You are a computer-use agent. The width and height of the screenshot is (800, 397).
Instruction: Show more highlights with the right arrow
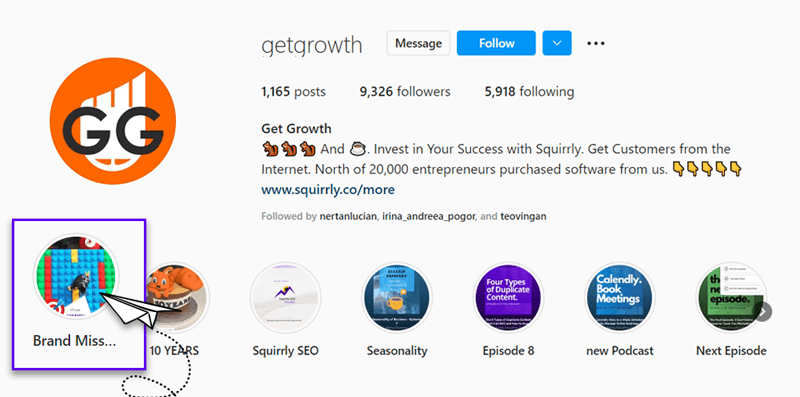pyautogui.click(x=763, y=312)
